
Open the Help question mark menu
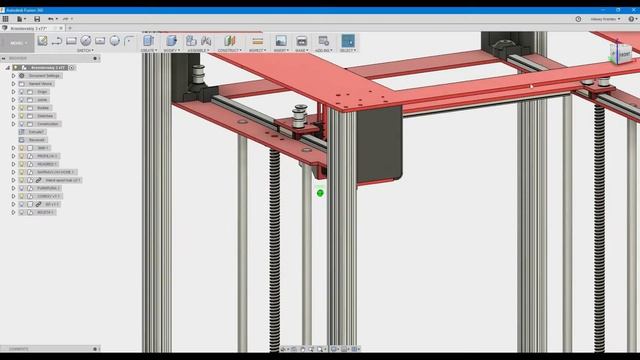point(632,19)
